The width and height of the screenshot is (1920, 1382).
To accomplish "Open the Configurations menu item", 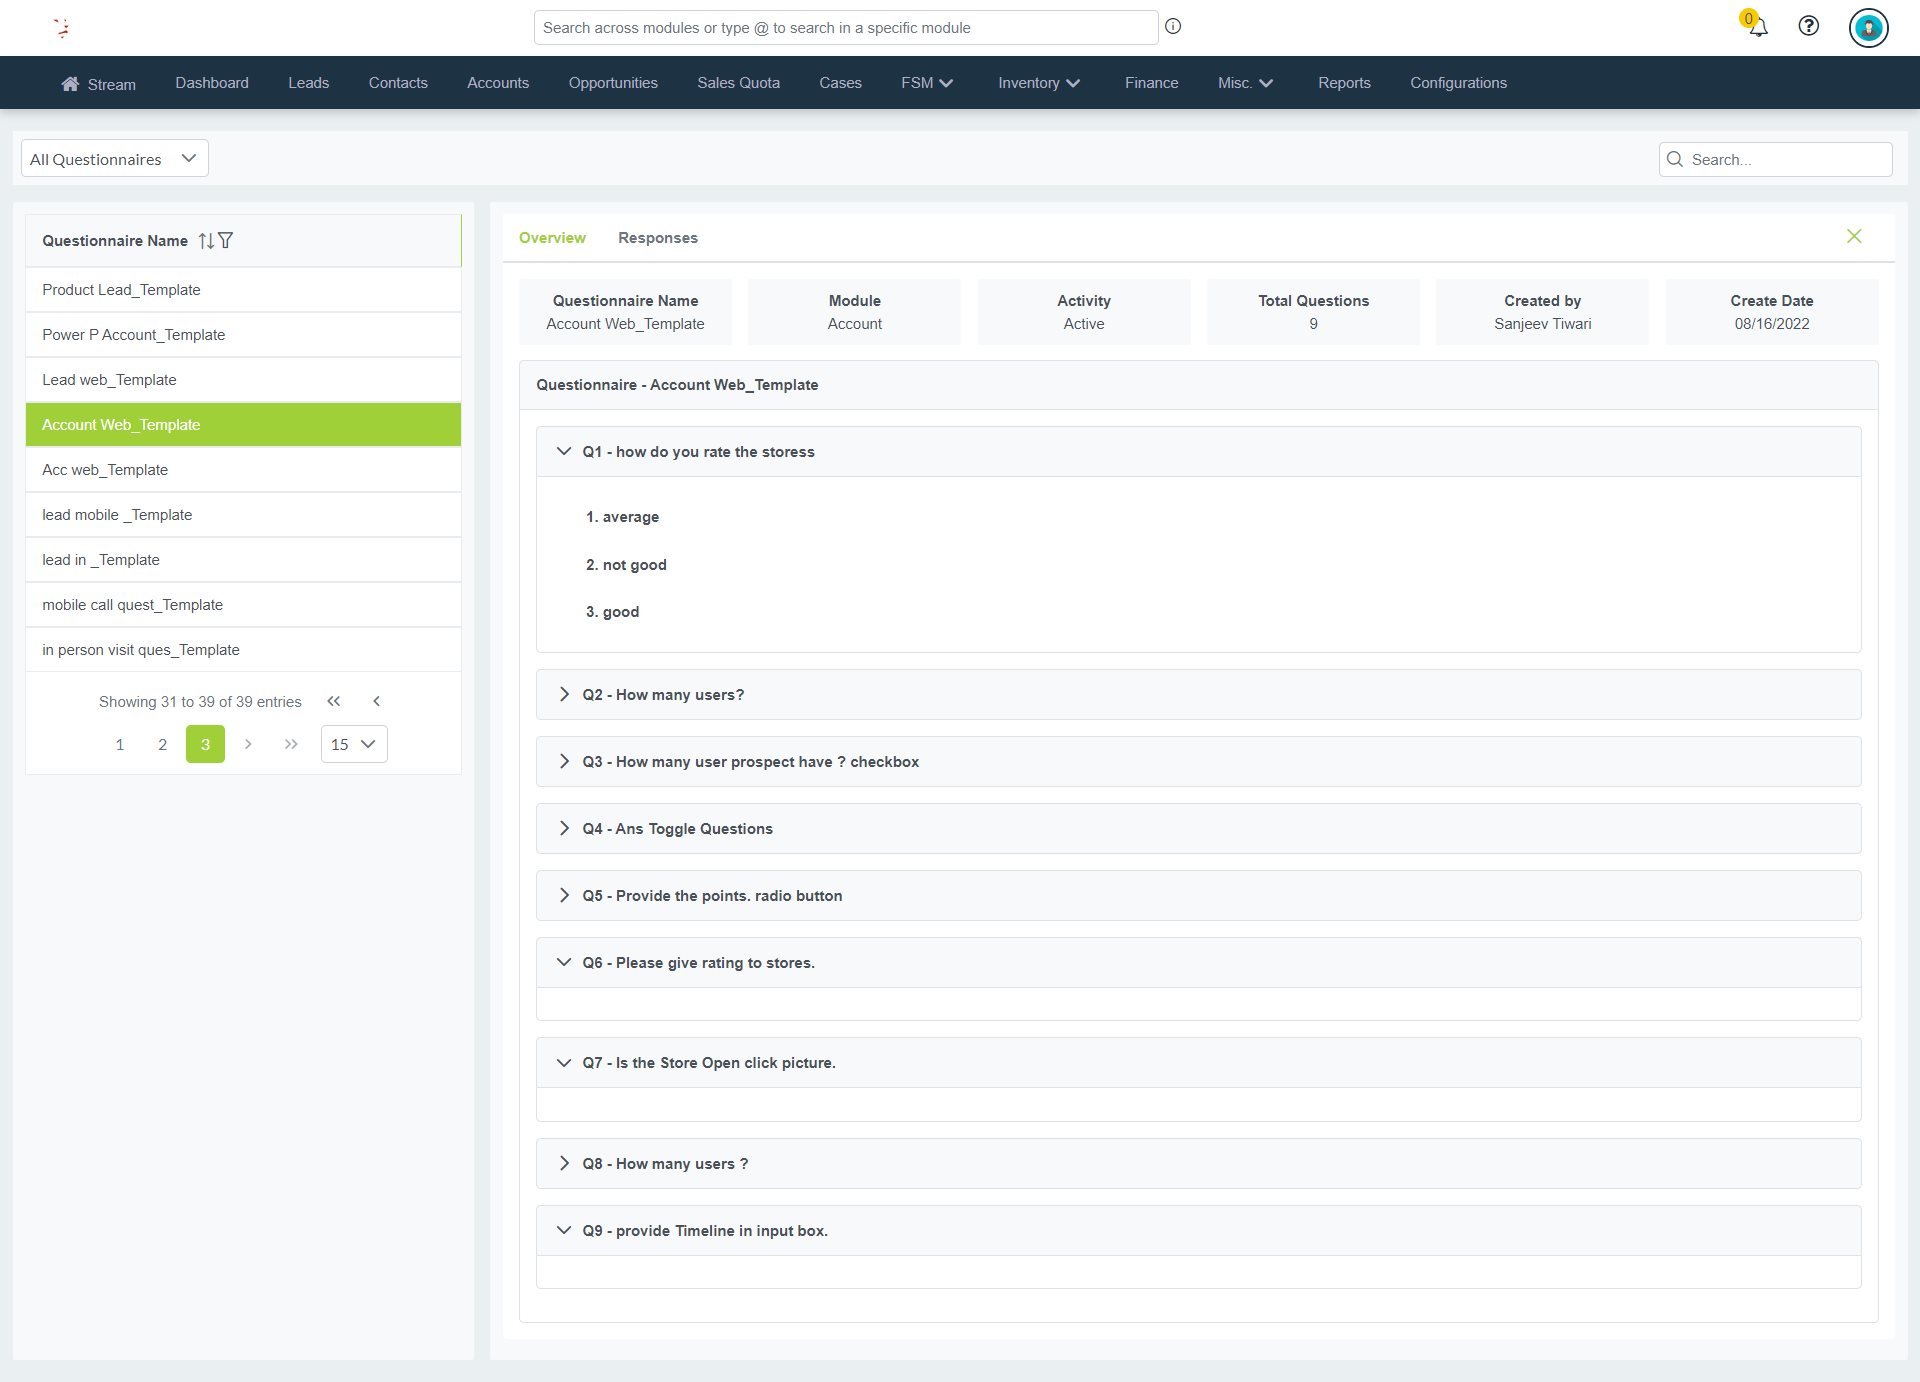I will (x=1458, y=83).
